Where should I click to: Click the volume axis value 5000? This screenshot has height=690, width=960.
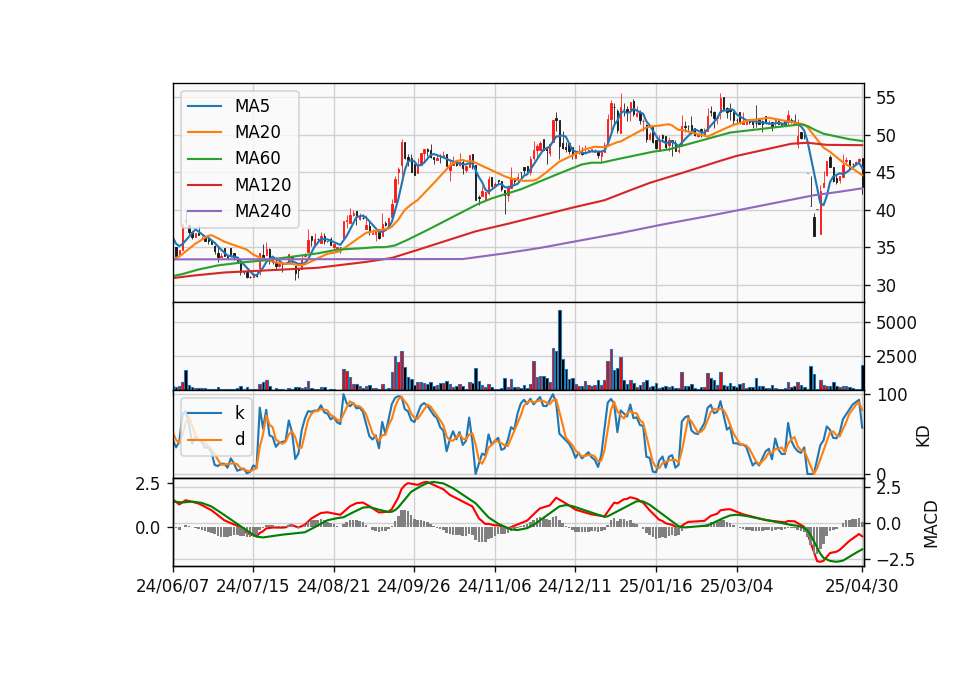coord(896,323)
